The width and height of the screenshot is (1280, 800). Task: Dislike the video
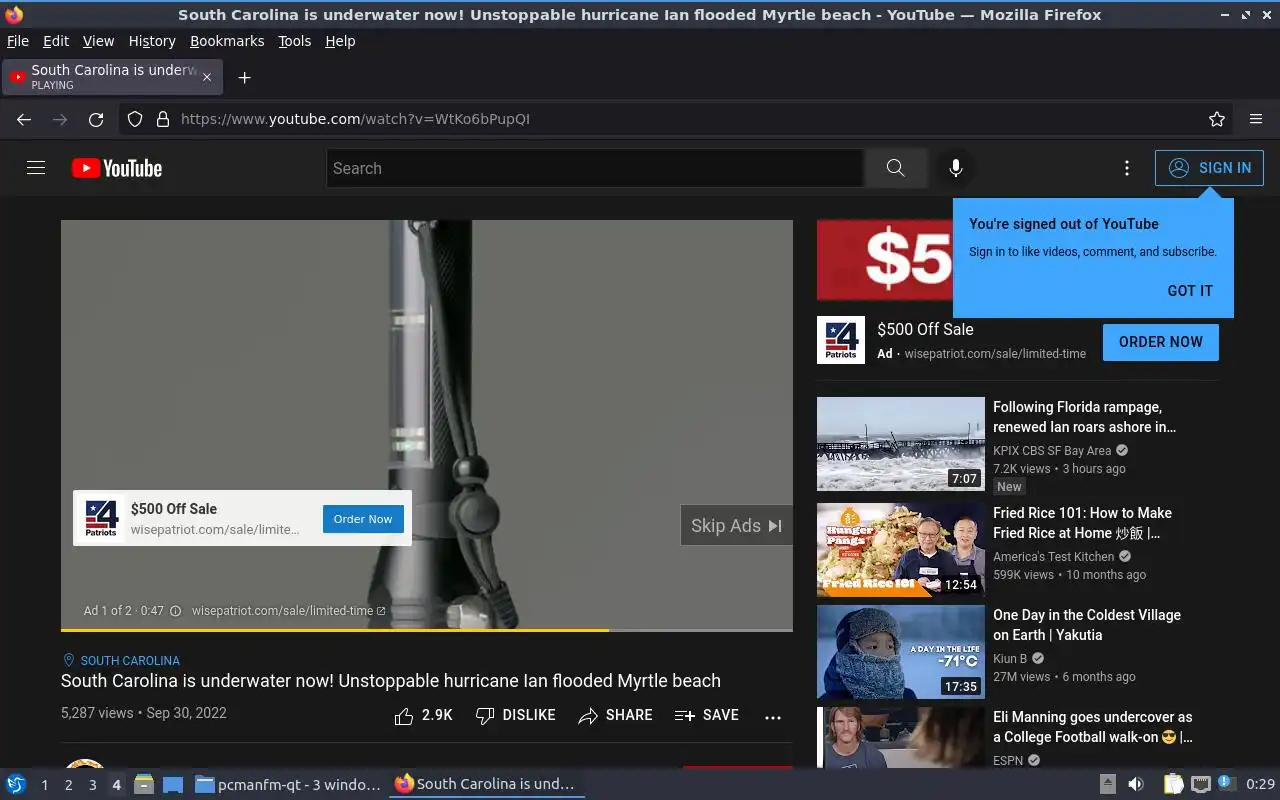tap(516, 716)
